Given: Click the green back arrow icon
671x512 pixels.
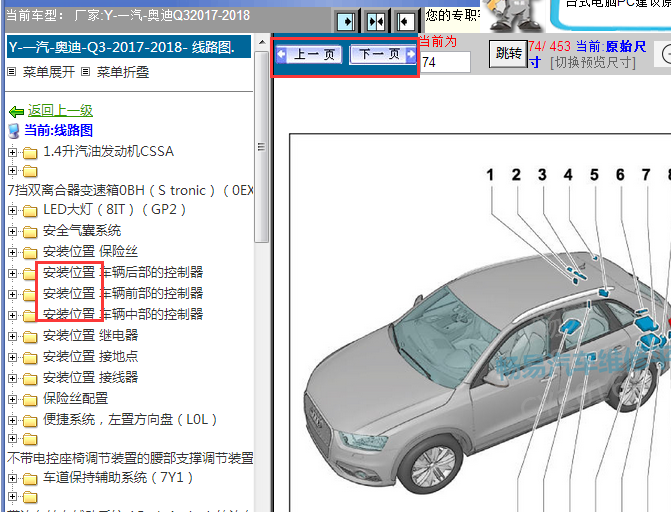Looking at the screenshot, I should pos(16,112).
